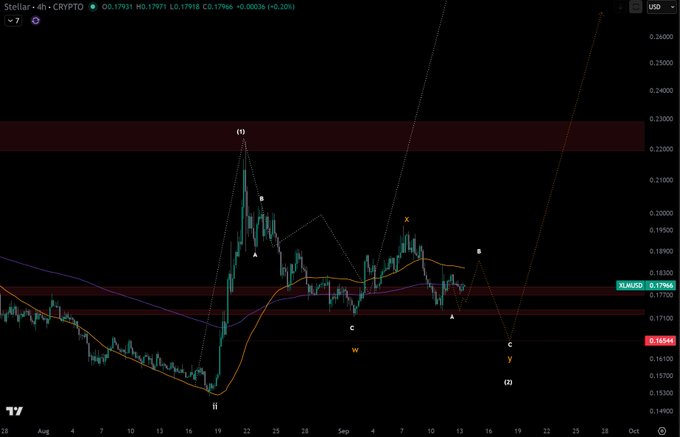Click the purple indicator icon beside the legend toggle
This screenshot has width=680, height=437.
(36, 20)
